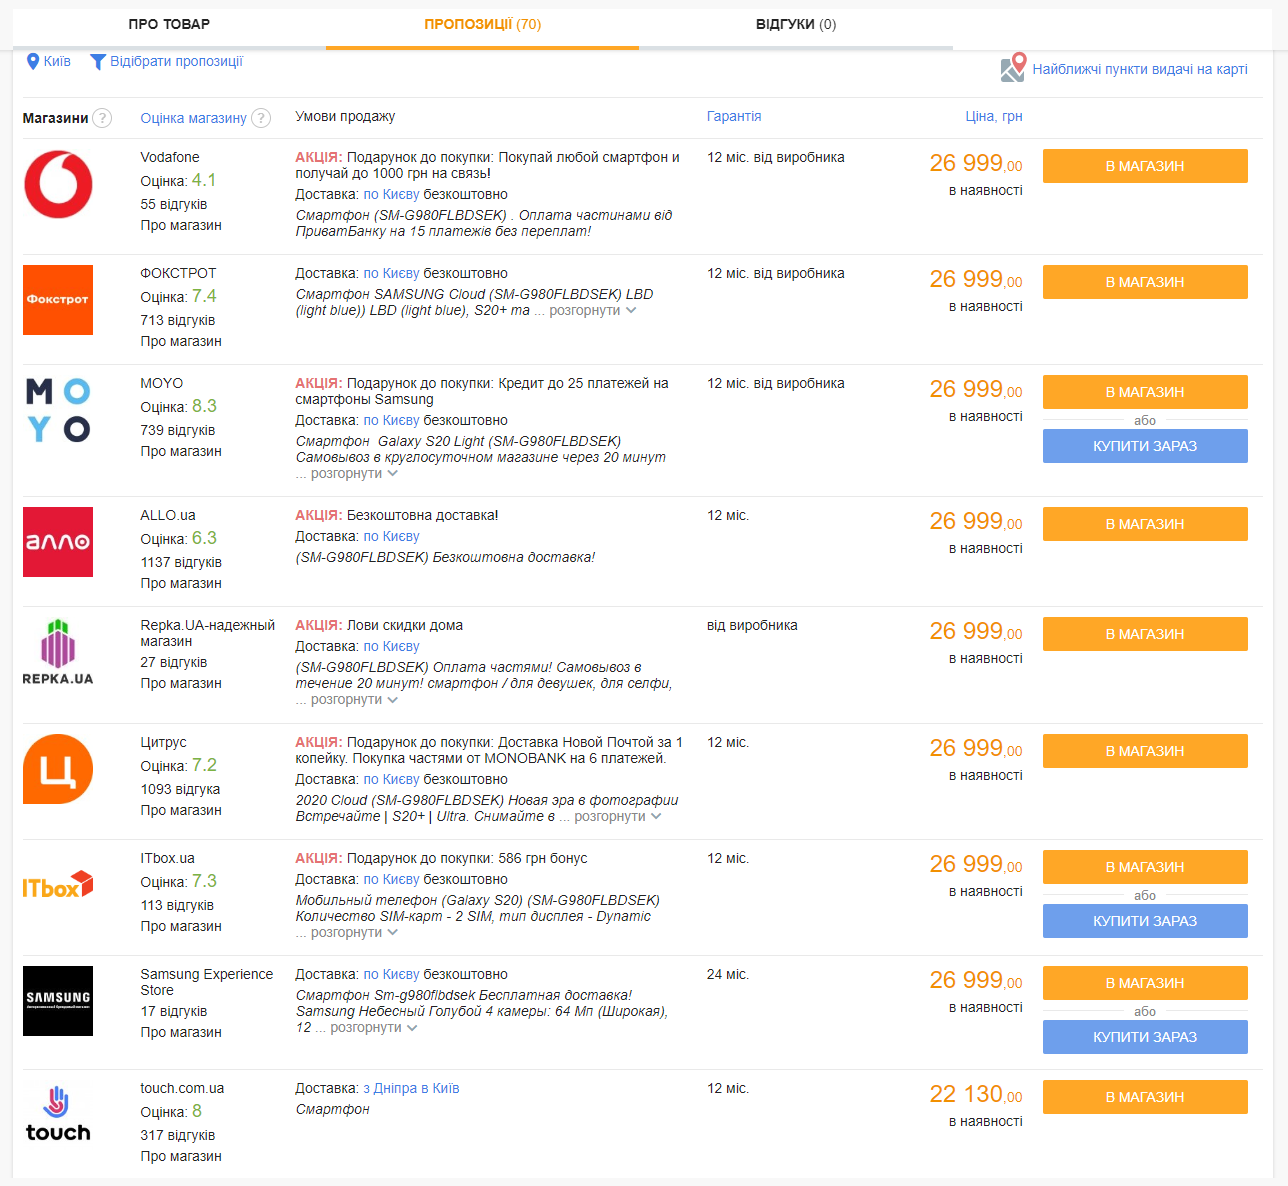This screenshot has height=1186, width=1288.
Task: Expand the Repka.UA offer description
Action: [x=354, y=700]
